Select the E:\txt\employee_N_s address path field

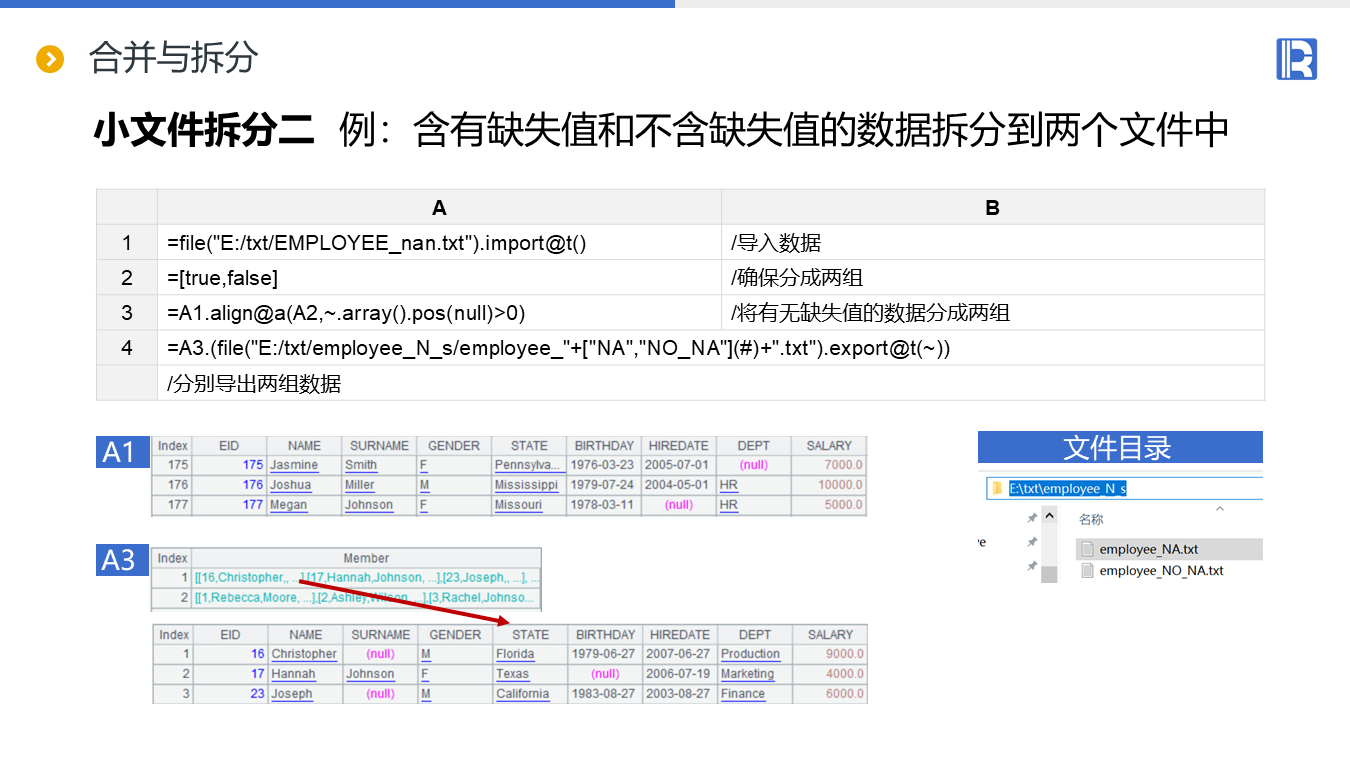[x=1067, y=488]
